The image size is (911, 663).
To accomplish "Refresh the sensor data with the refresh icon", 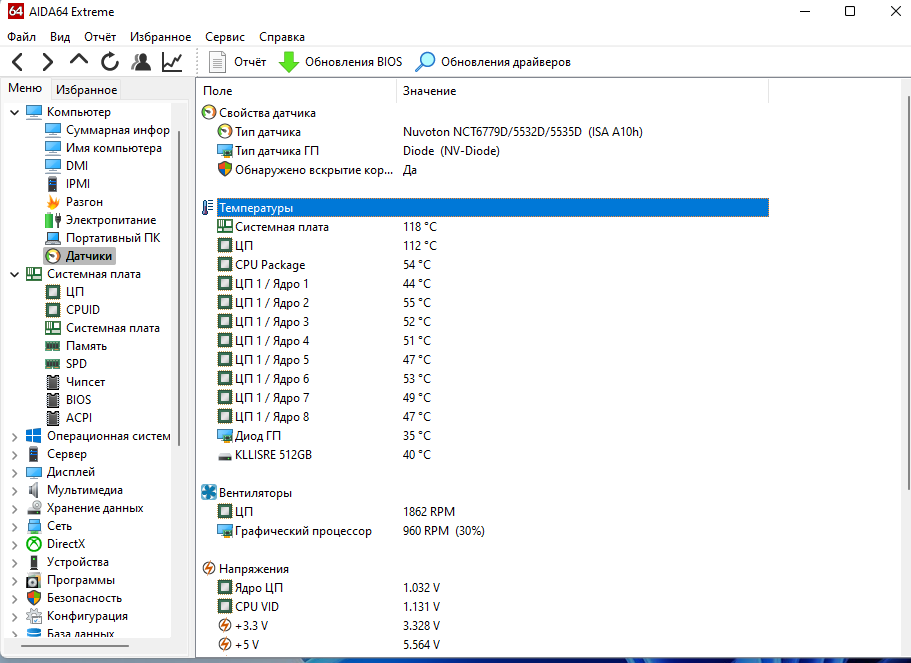I will pyautogui.click(x=110, y=62).
